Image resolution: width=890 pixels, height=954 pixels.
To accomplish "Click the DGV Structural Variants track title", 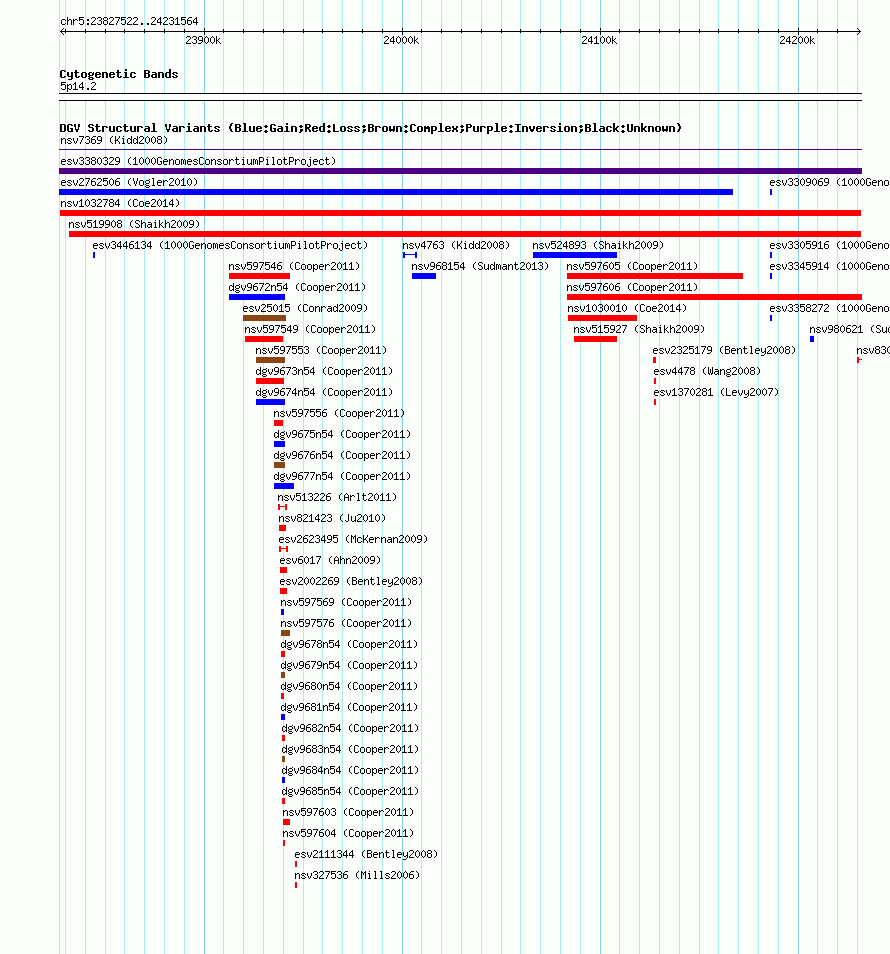I will [x=370, y=128].
